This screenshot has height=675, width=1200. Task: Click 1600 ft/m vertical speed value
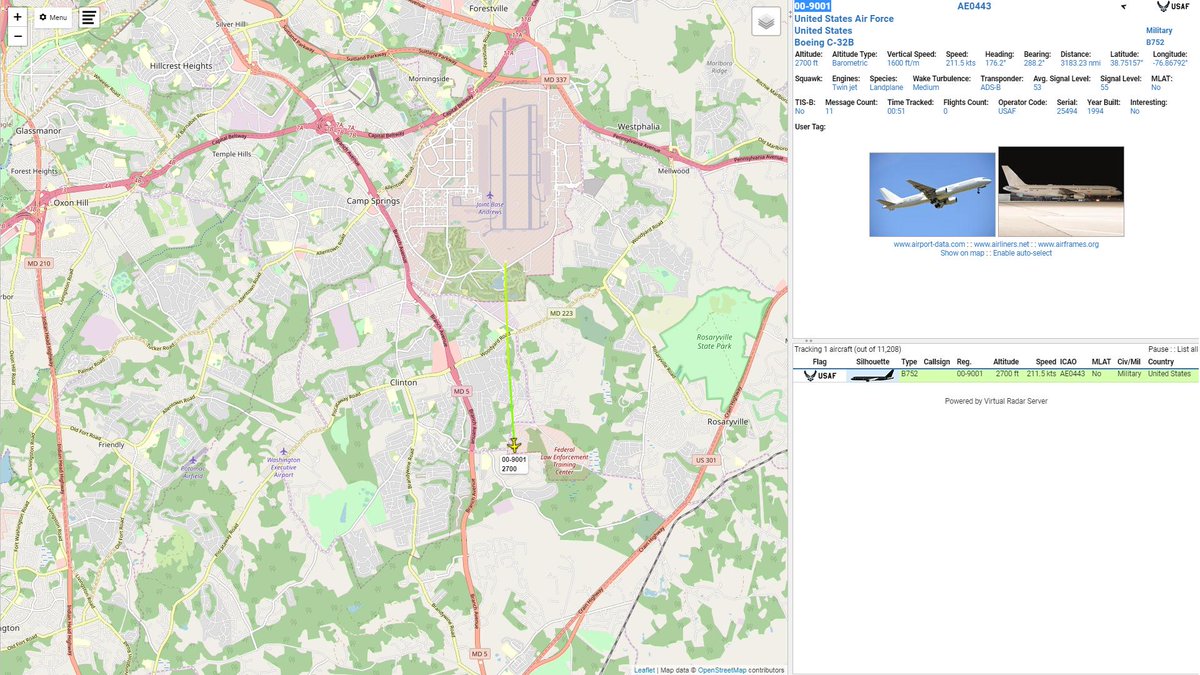pos(903,63)
